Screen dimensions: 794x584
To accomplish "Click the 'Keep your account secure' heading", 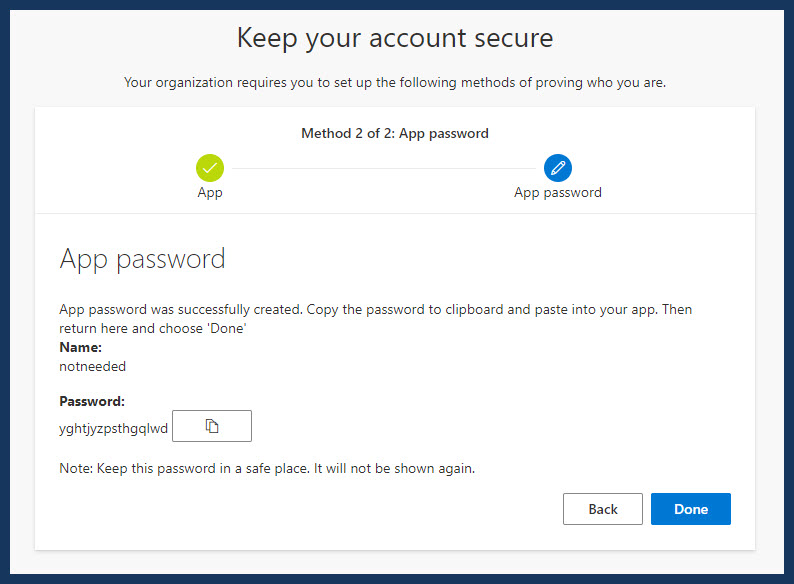I will coord(395,38).
